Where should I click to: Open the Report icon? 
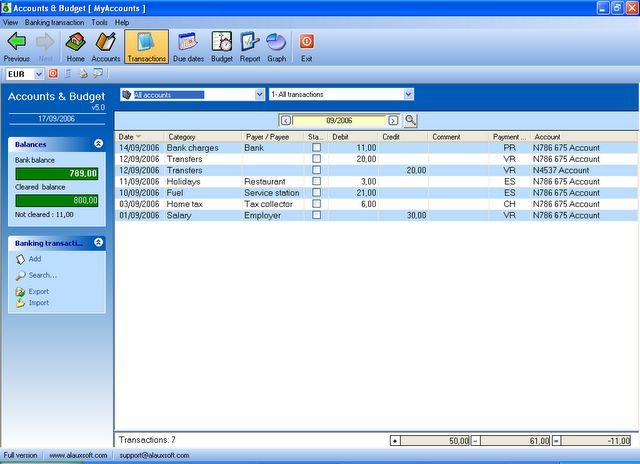250,46
